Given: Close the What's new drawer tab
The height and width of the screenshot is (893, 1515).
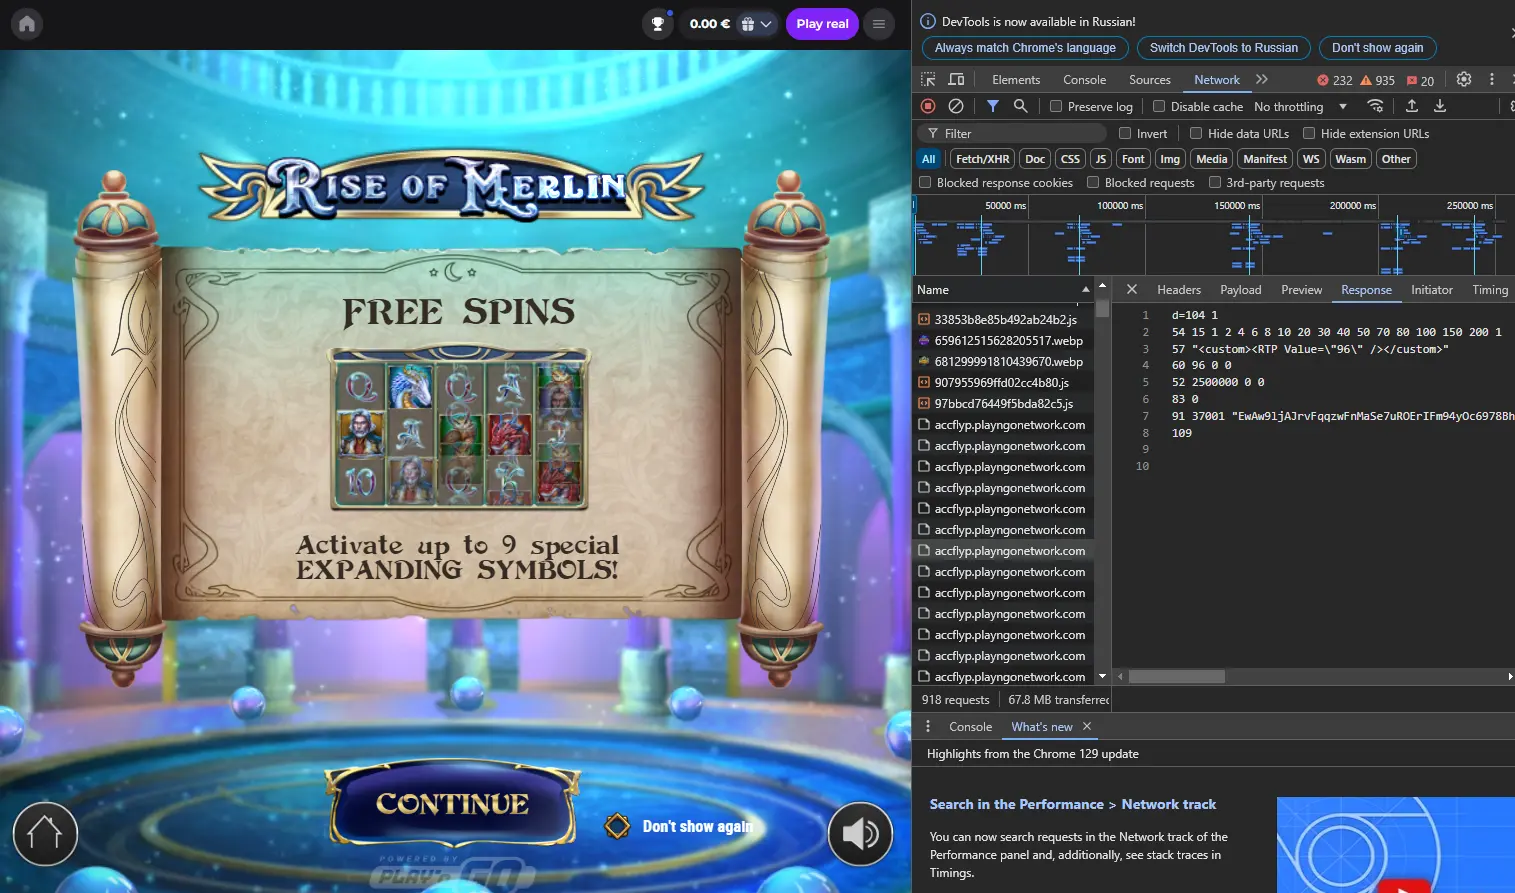Looking at the screenshot, I should click(x=1087, y=727).
